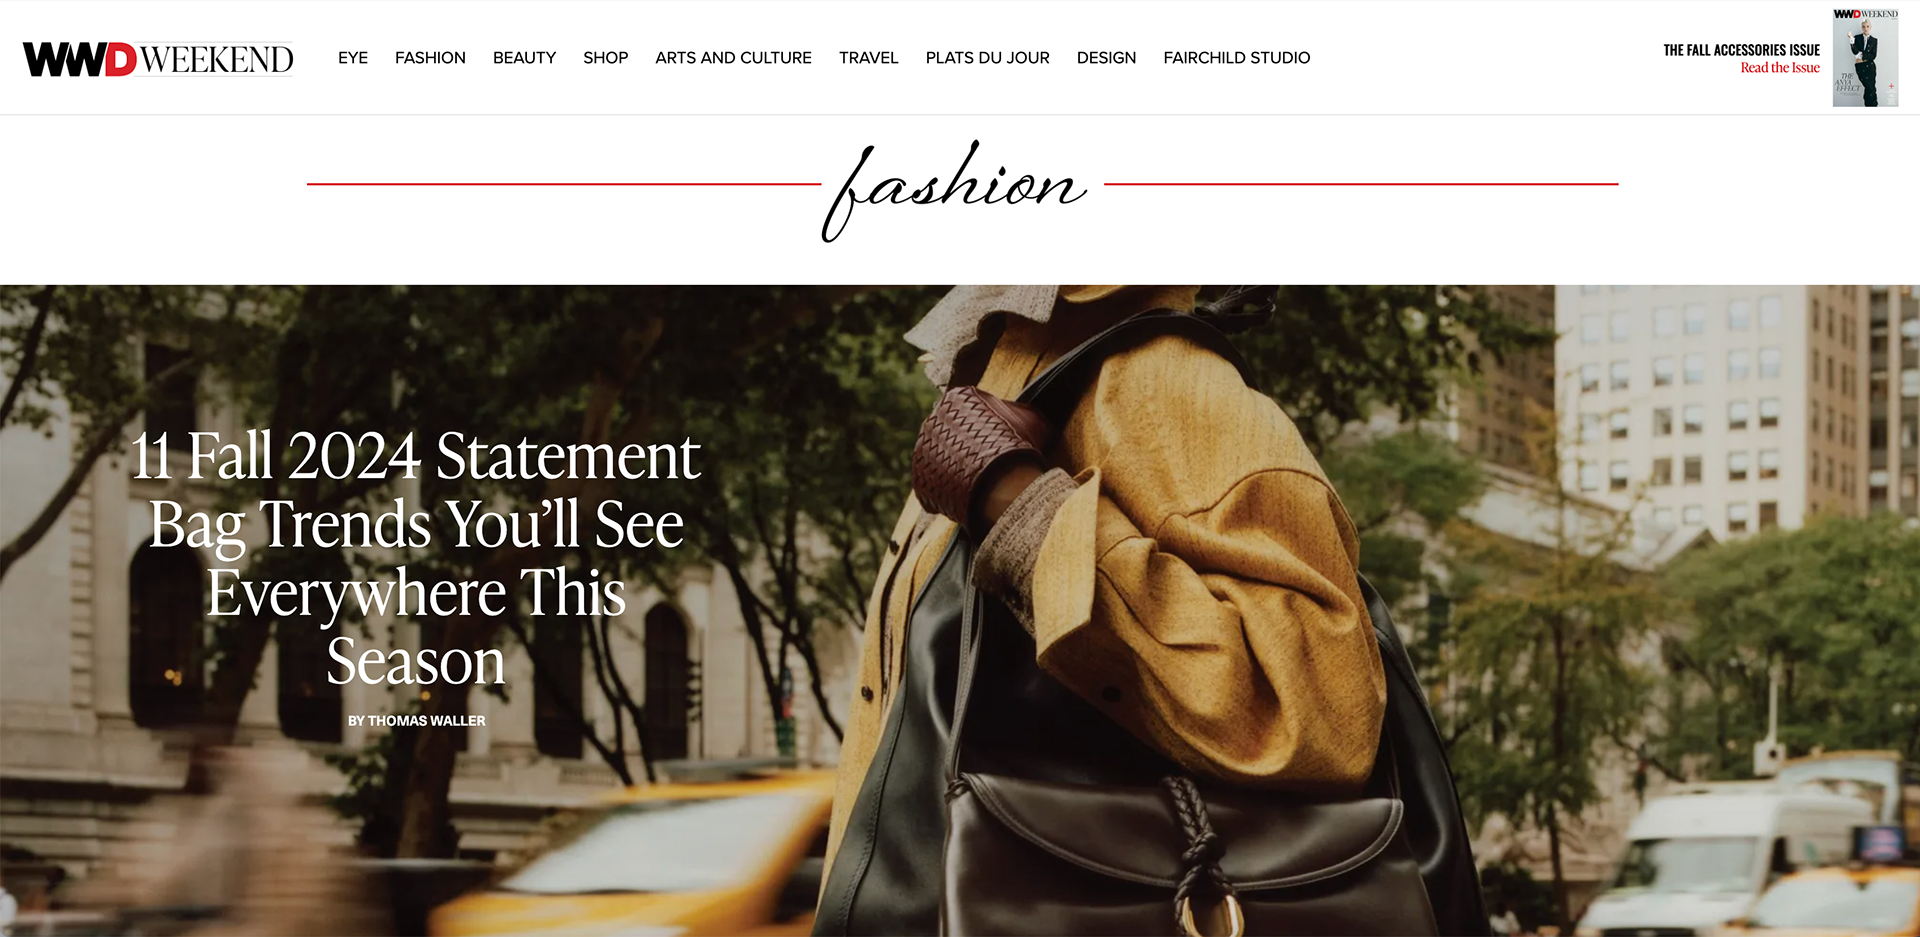1920x937 pixels.
Task: Navigate to the Travel section
Action: coord(868,58)
